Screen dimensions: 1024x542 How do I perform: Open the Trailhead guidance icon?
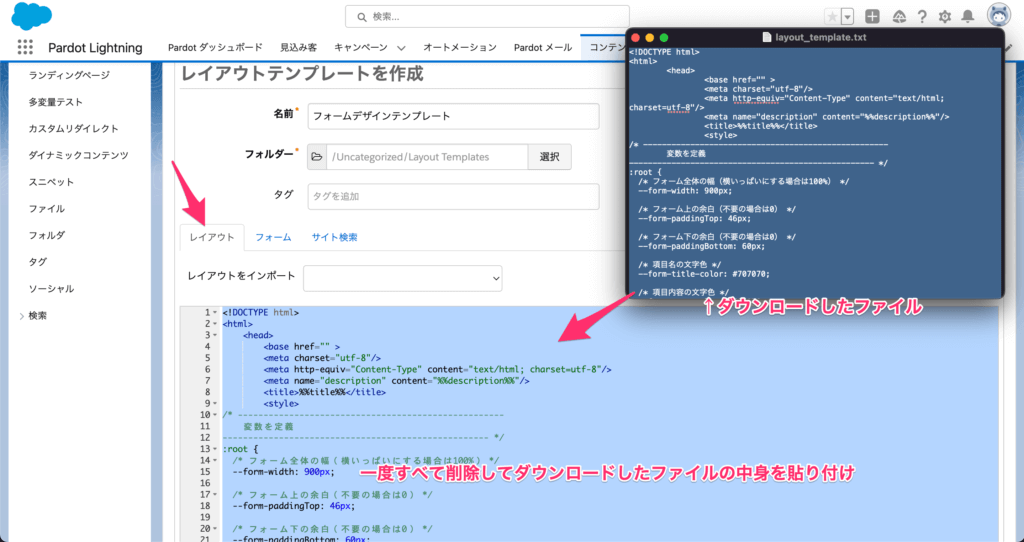tap(899, 17)
